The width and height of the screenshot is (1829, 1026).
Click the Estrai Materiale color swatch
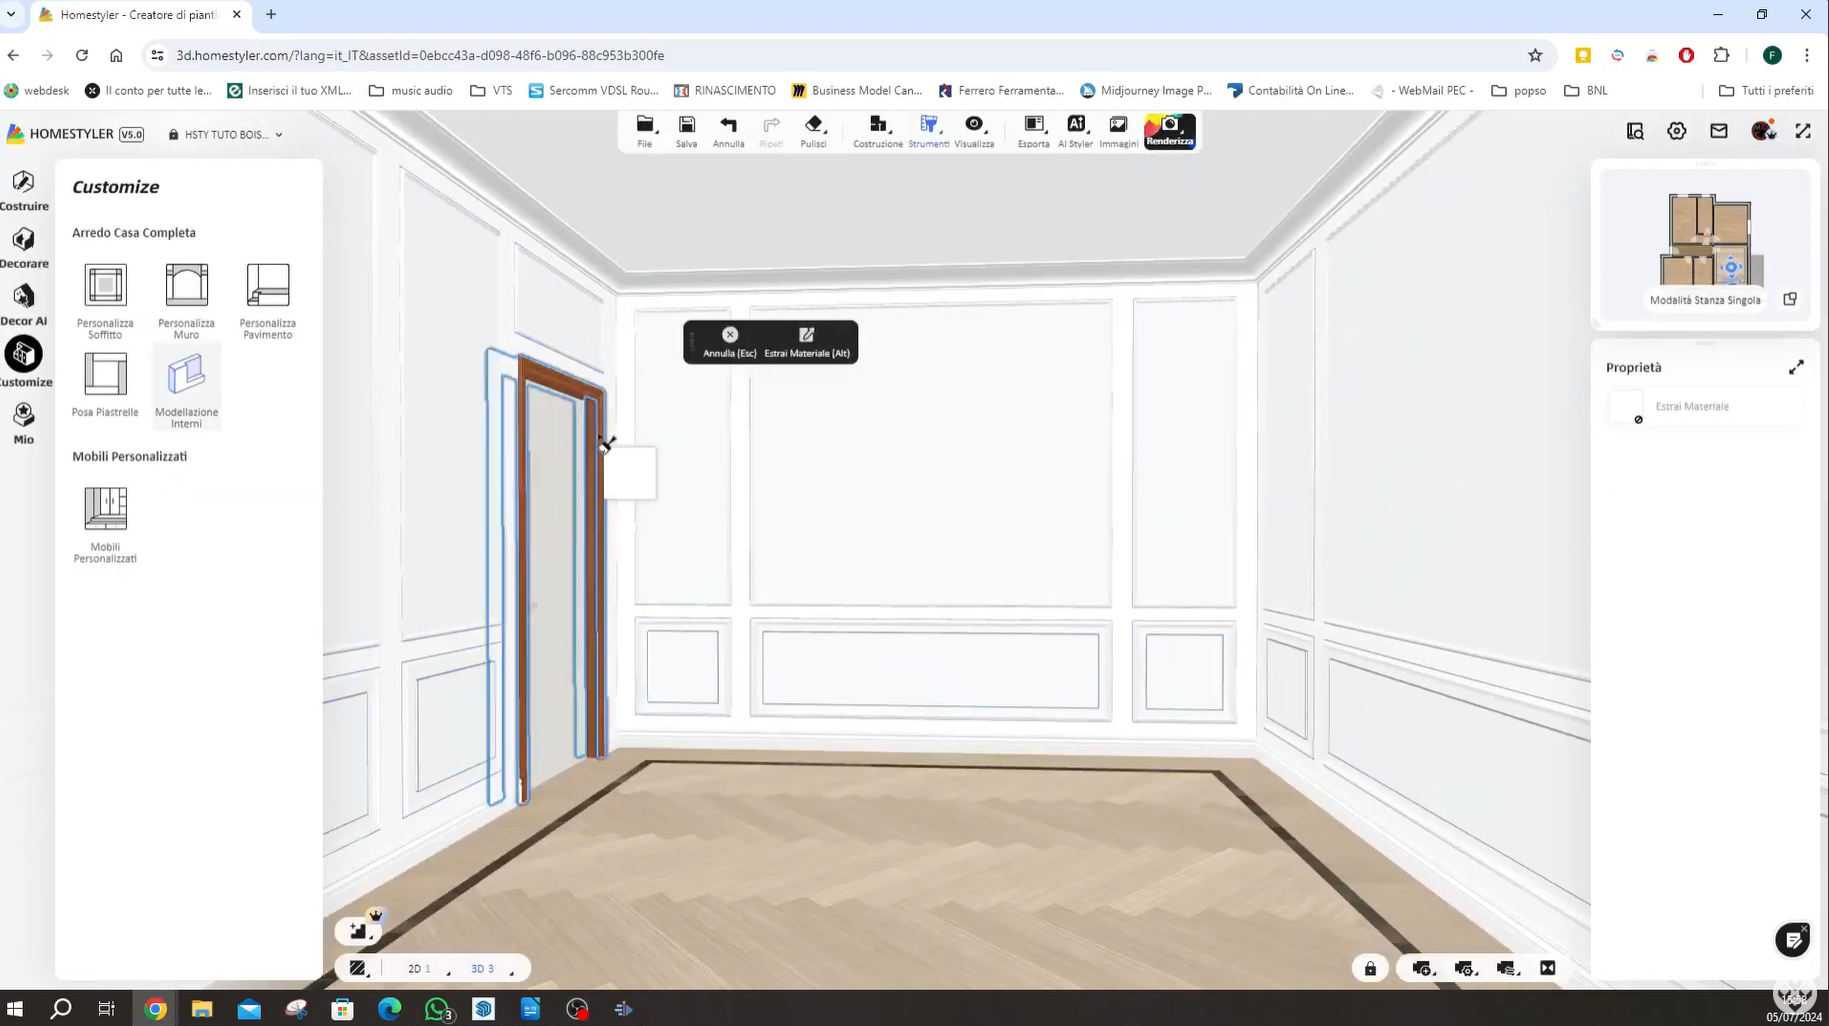point(1626,407)
